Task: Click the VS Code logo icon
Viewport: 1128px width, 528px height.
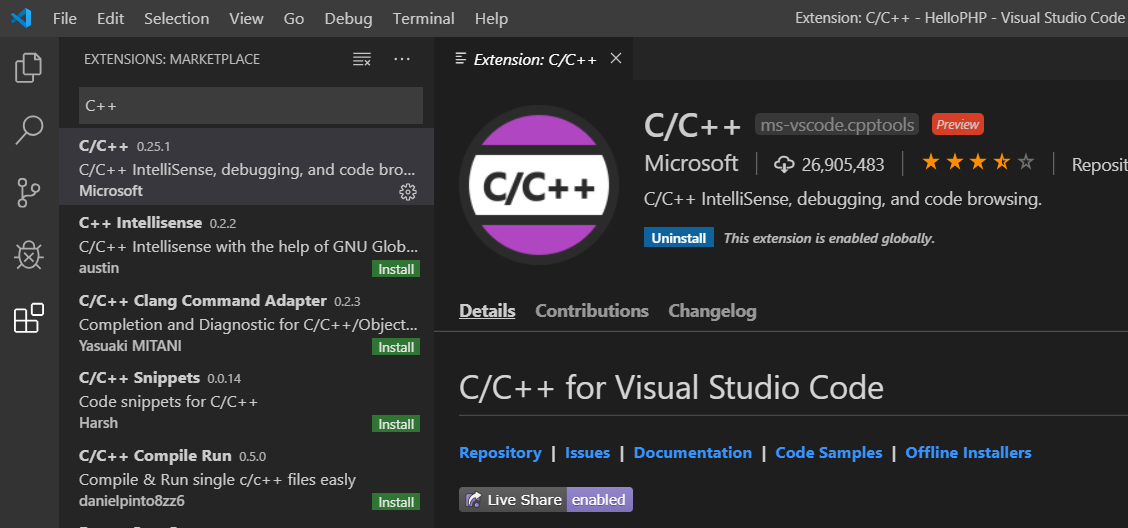Action: point(21,18)
